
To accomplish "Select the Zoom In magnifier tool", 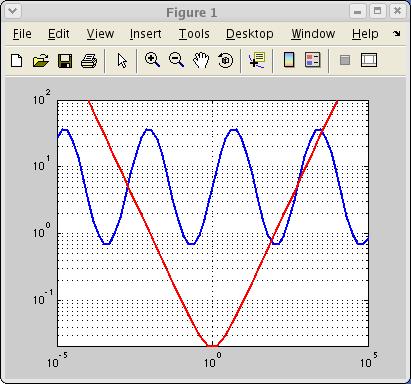I will [152, 60].
